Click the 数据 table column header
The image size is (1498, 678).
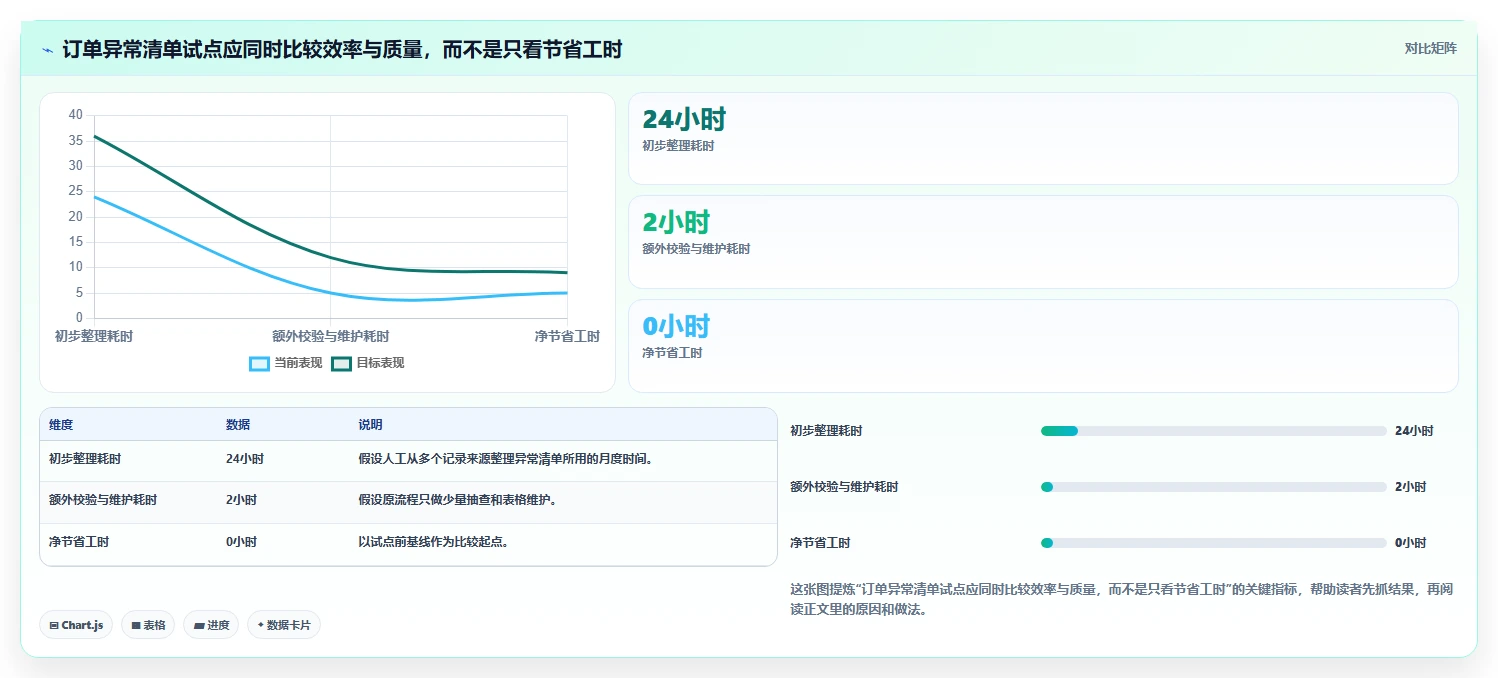coord(238,425)
